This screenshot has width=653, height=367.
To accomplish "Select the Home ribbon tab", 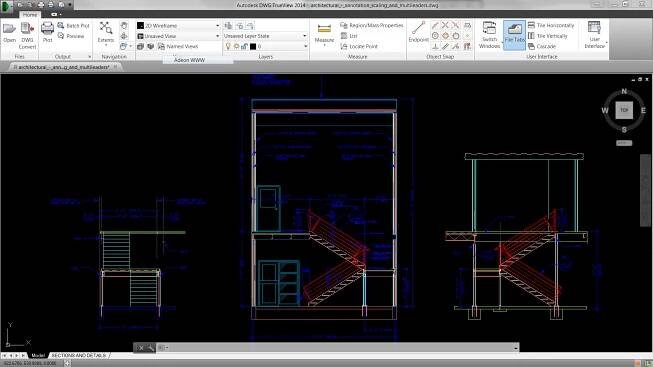I will coord(30,15).
